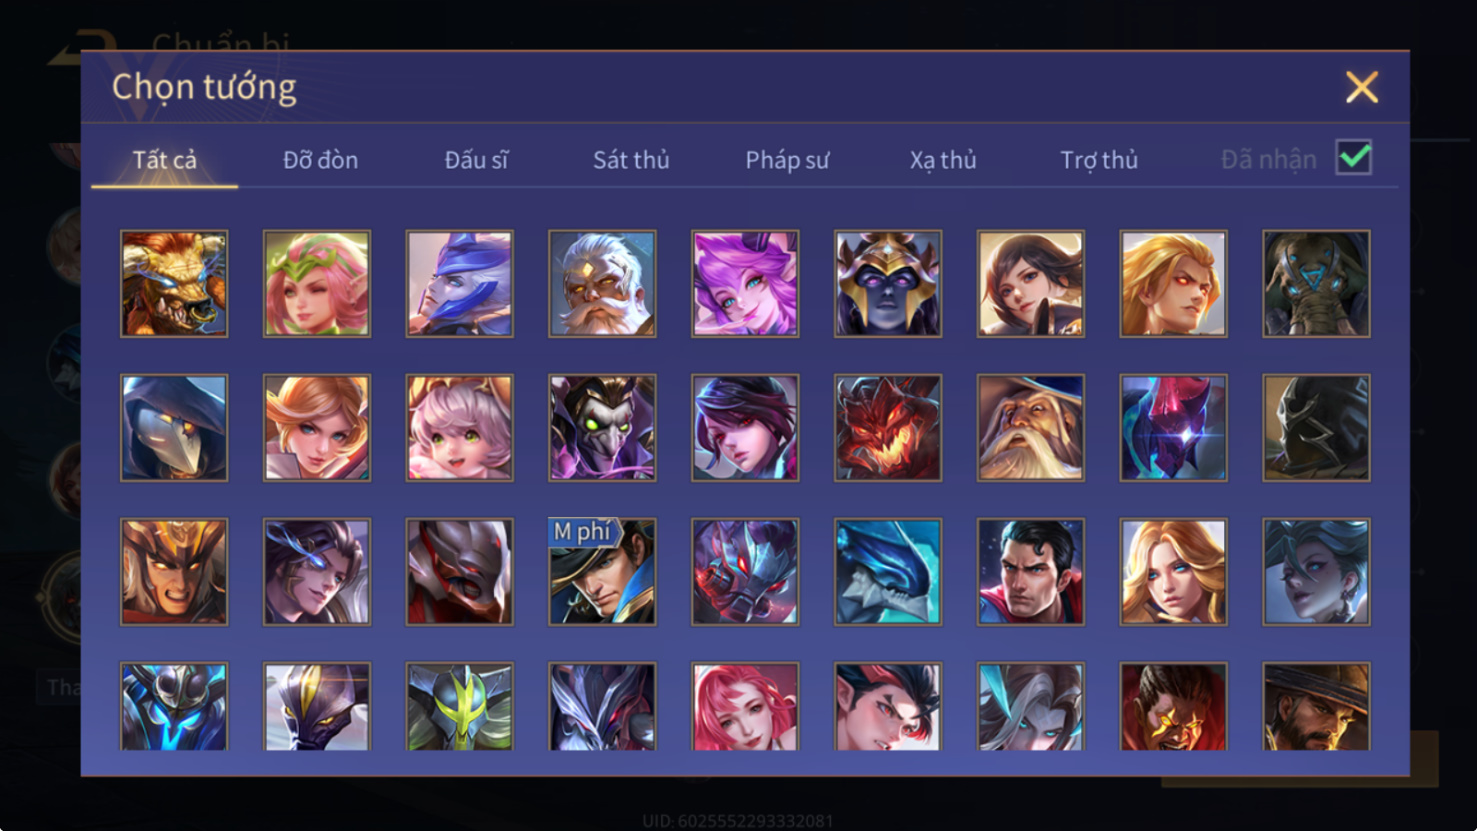Image resolution: width=1477 pixels, height=831 pixels.
Task: Select the cowboy hat bearded hero
Action: tap(1316, 706)
